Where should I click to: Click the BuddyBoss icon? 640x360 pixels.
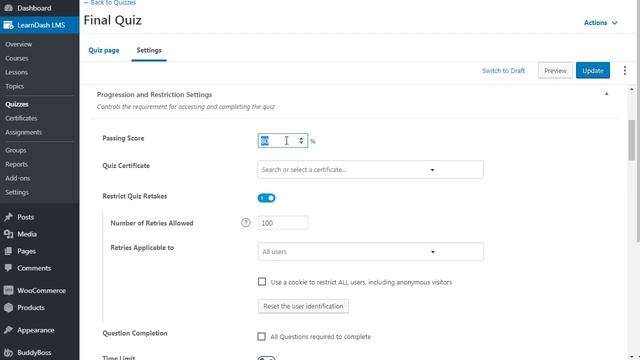[8, 353]
